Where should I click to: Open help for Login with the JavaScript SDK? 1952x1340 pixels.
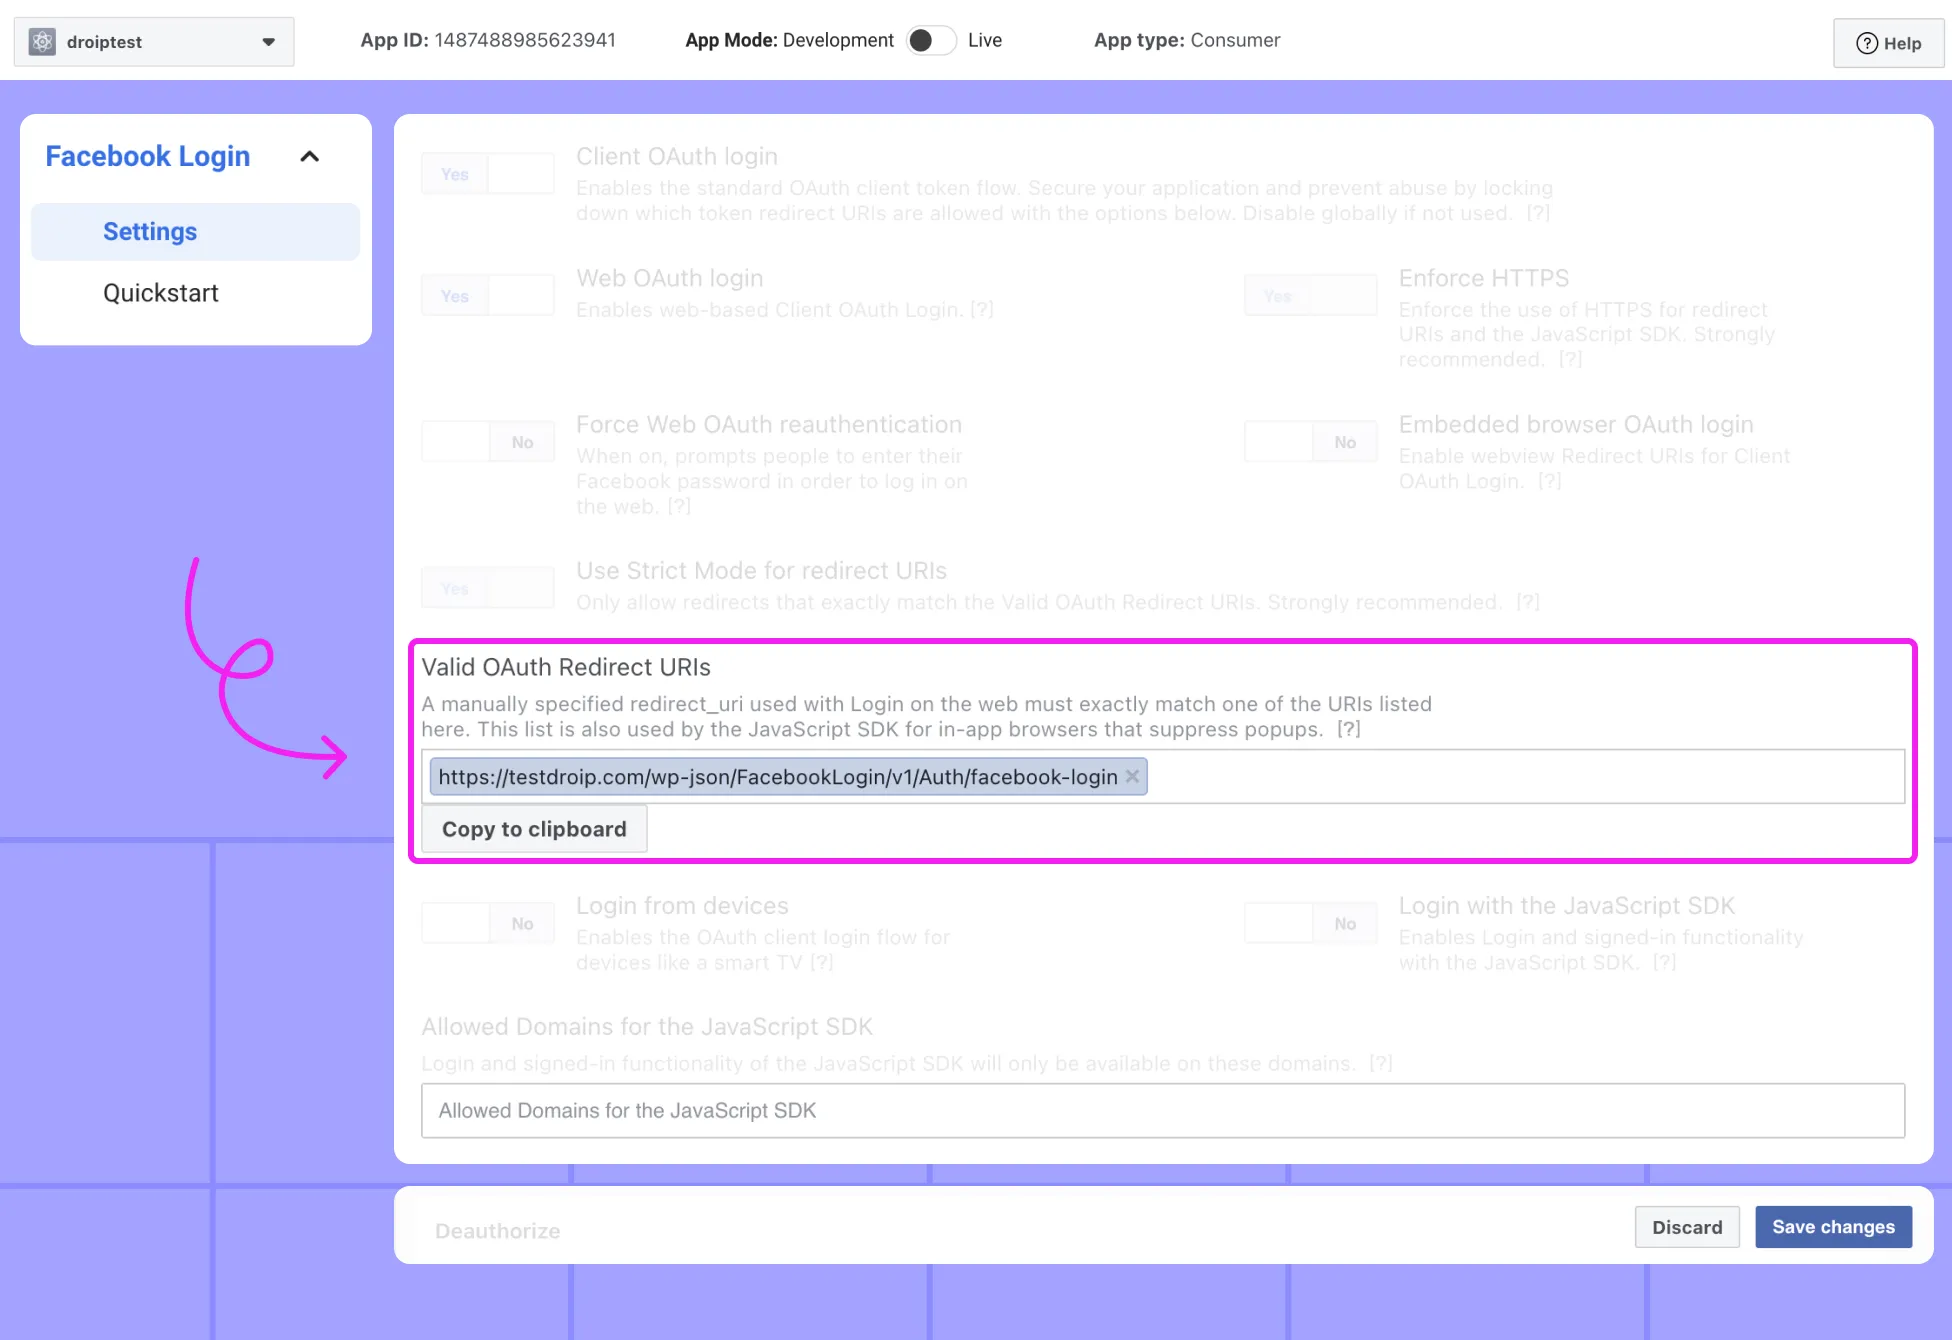(1663, 962)
